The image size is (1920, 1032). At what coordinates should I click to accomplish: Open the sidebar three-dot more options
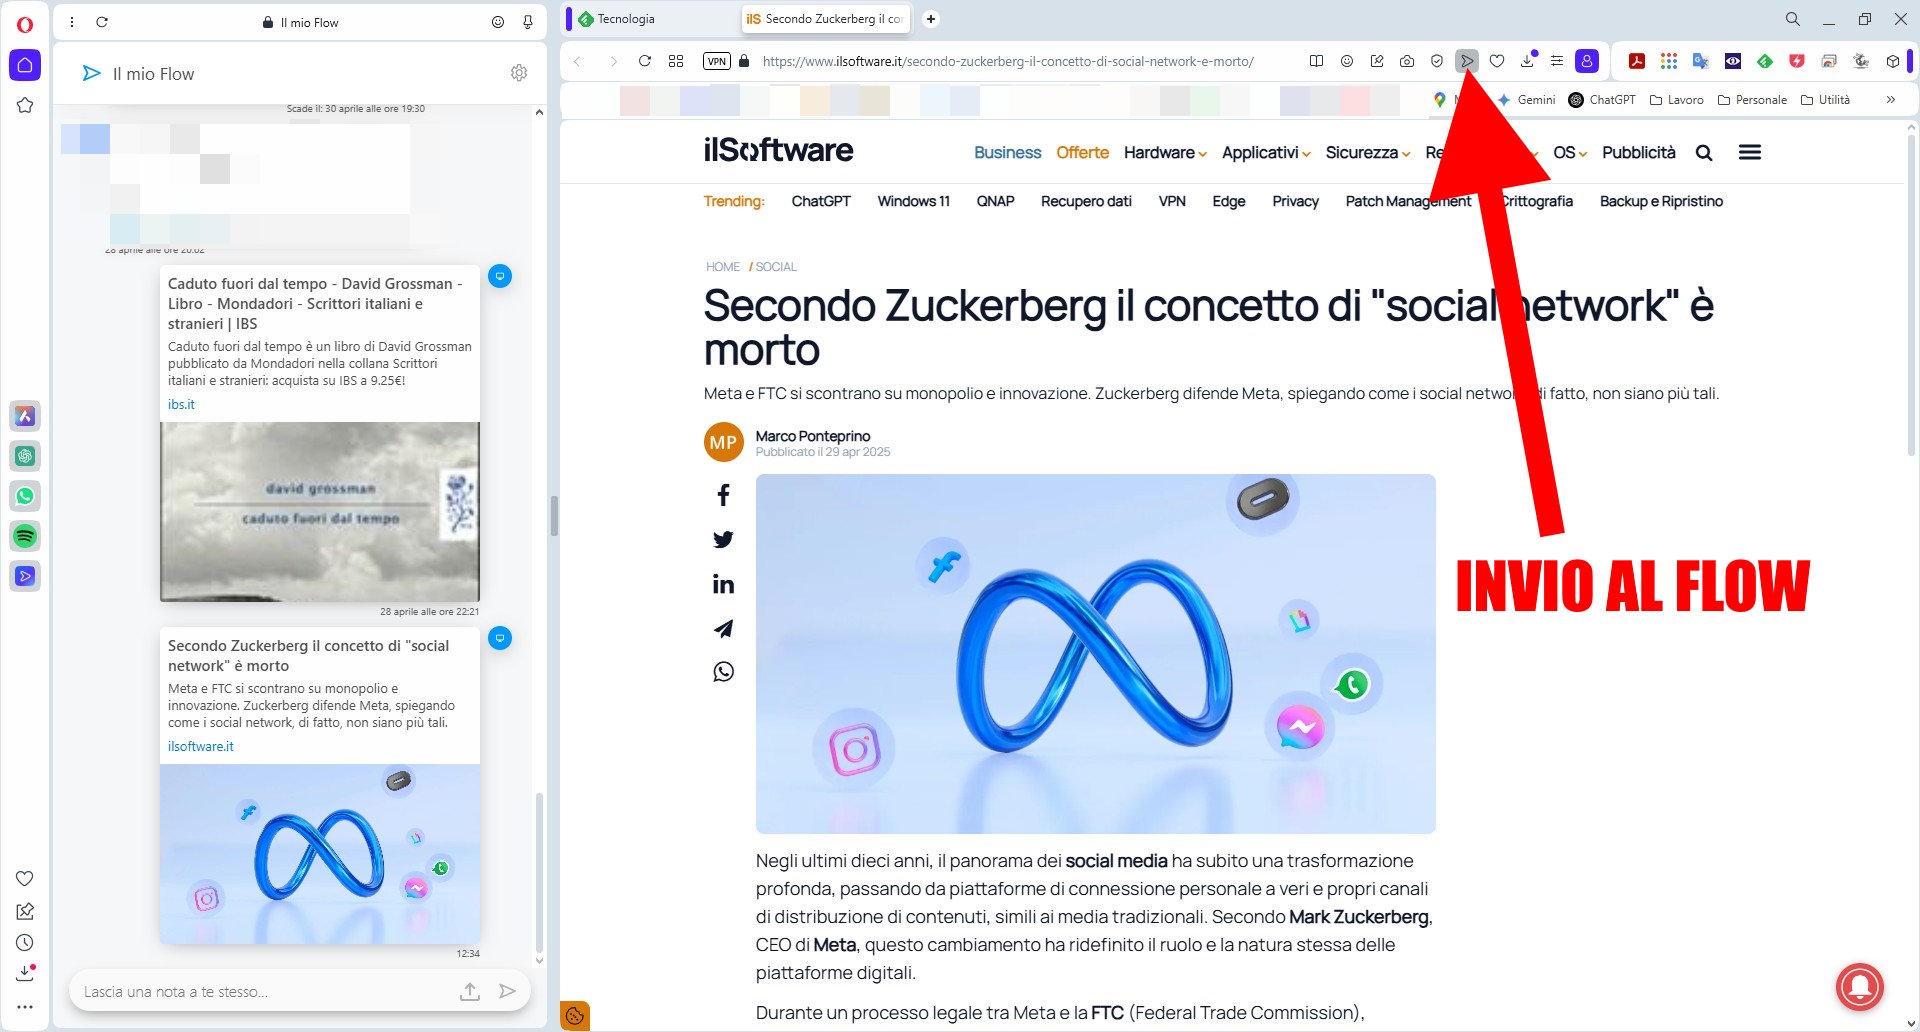[25, 1007]
